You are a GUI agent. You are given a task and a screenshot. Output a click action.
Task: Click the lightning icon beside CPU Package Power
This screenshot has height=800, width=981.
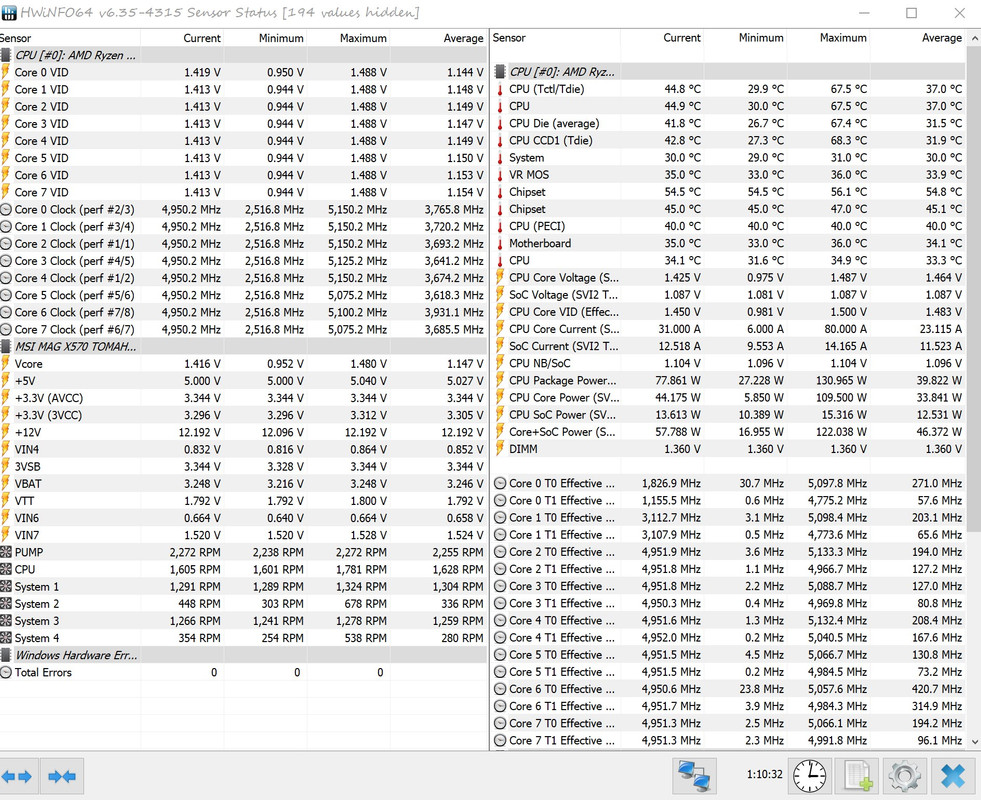[x=500, y=380]
